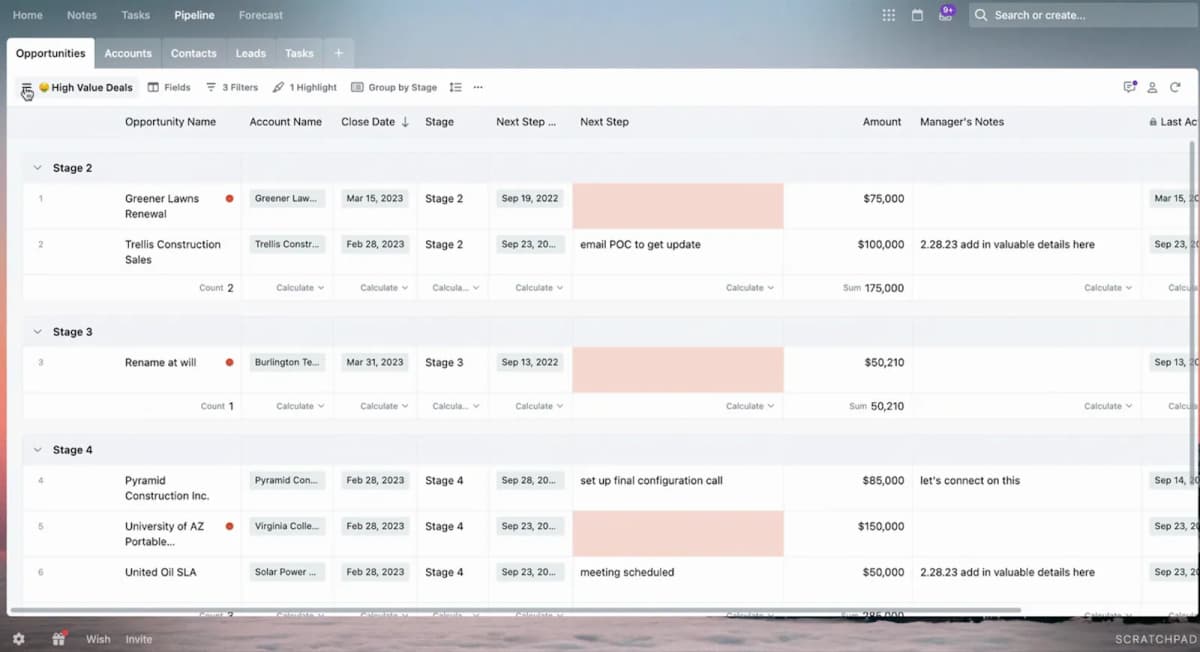Click the highlighted Next Step cell for Rename at will
This screenshot has height=652, width=1200.
(678, 370)
